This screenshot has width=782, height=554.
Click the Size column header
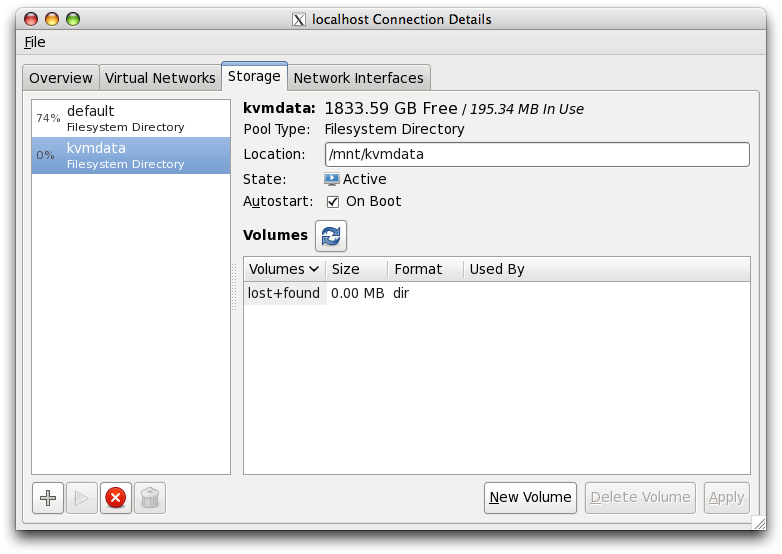[357, 269]
